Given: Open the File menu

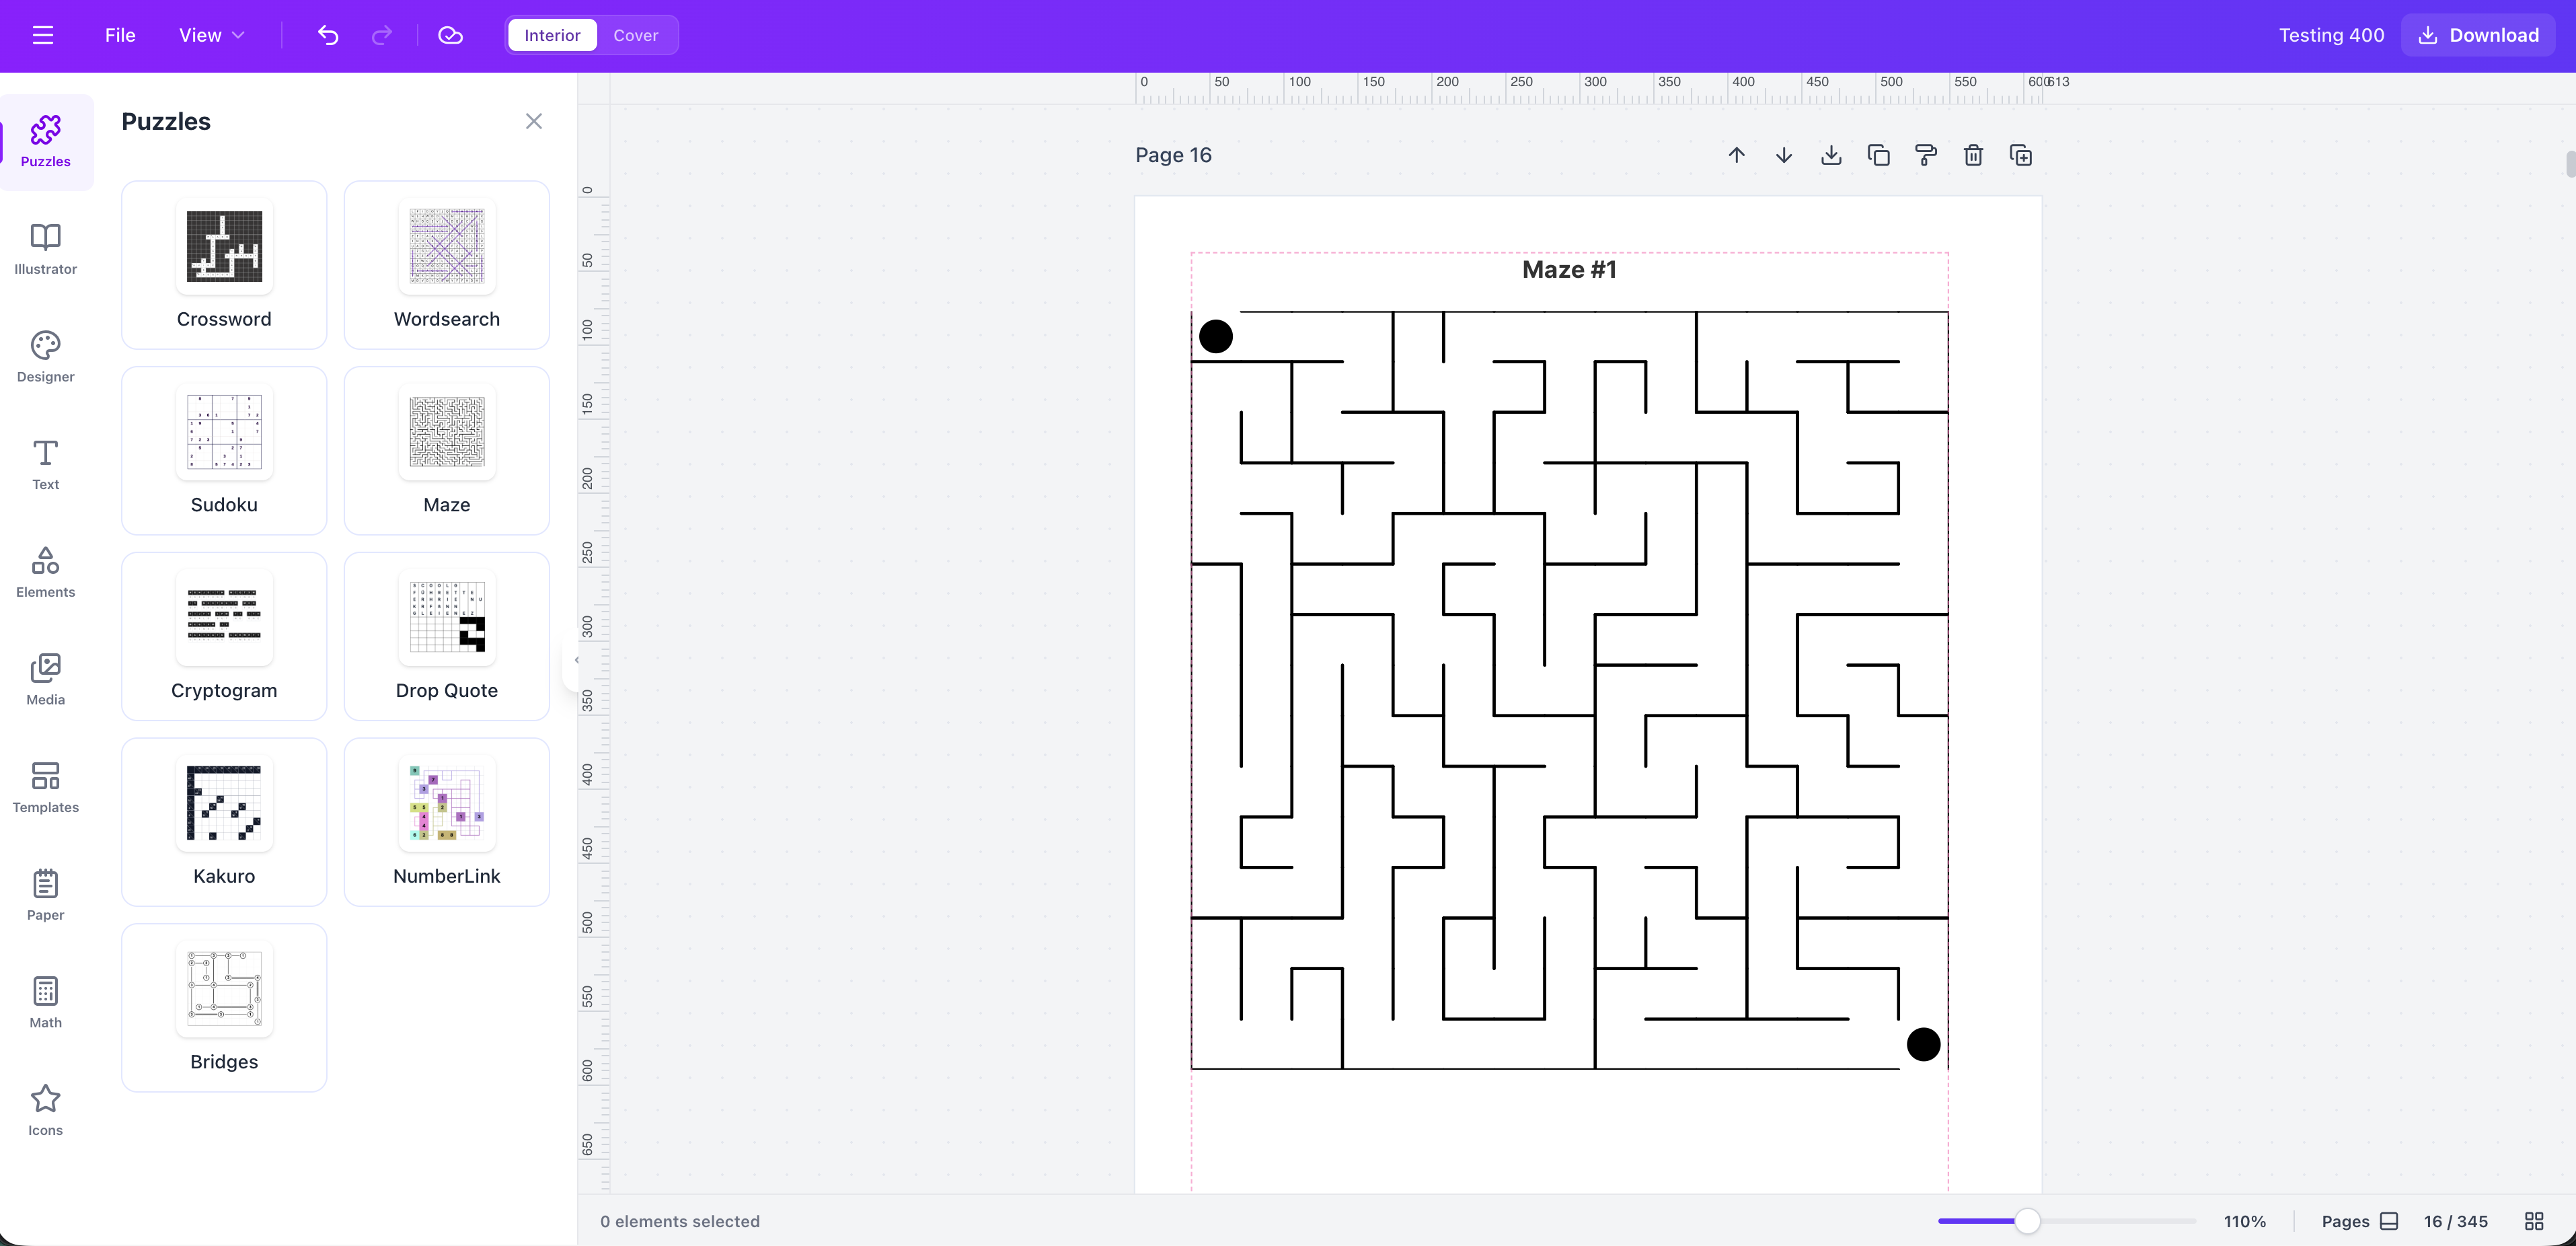Looking at the screenshot, I should (x=119, y=35).
